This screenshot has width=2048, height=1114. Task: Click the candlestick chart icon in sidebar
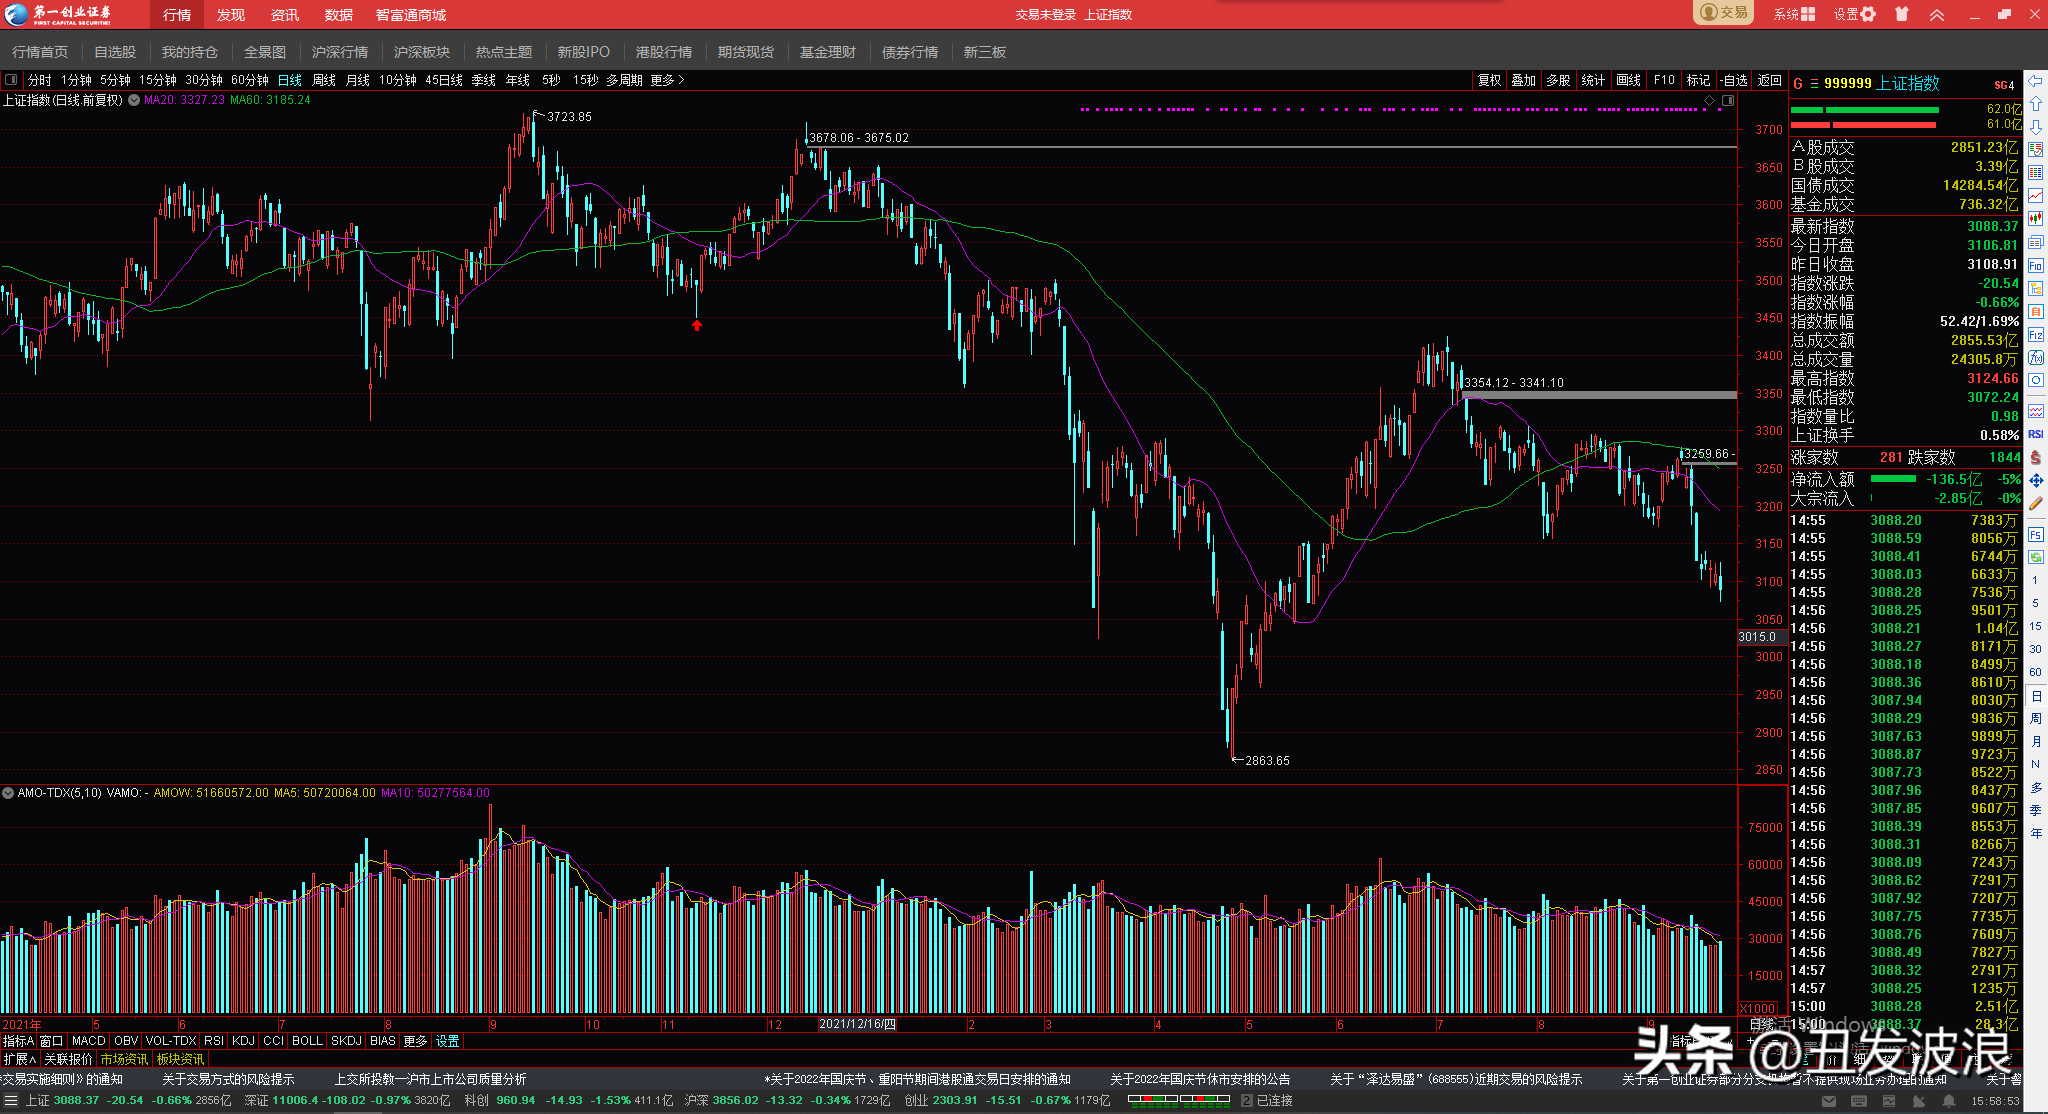[x=2035, y=219]
